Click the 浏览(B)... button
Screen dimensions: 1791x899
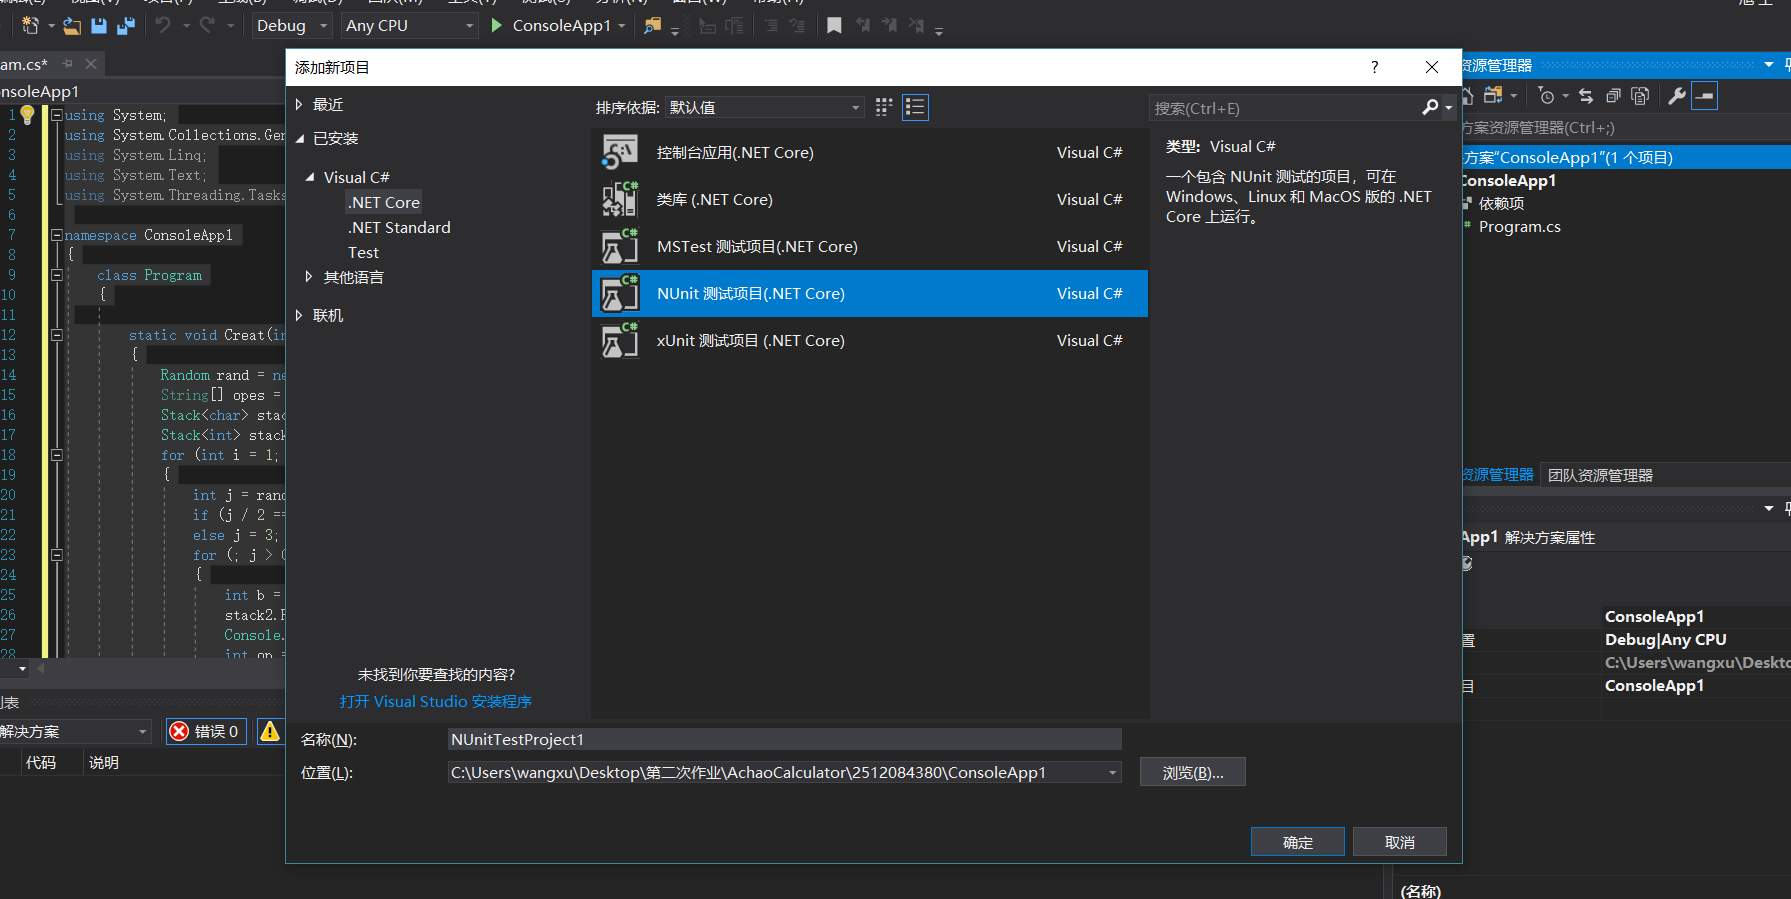[1192, 772]
